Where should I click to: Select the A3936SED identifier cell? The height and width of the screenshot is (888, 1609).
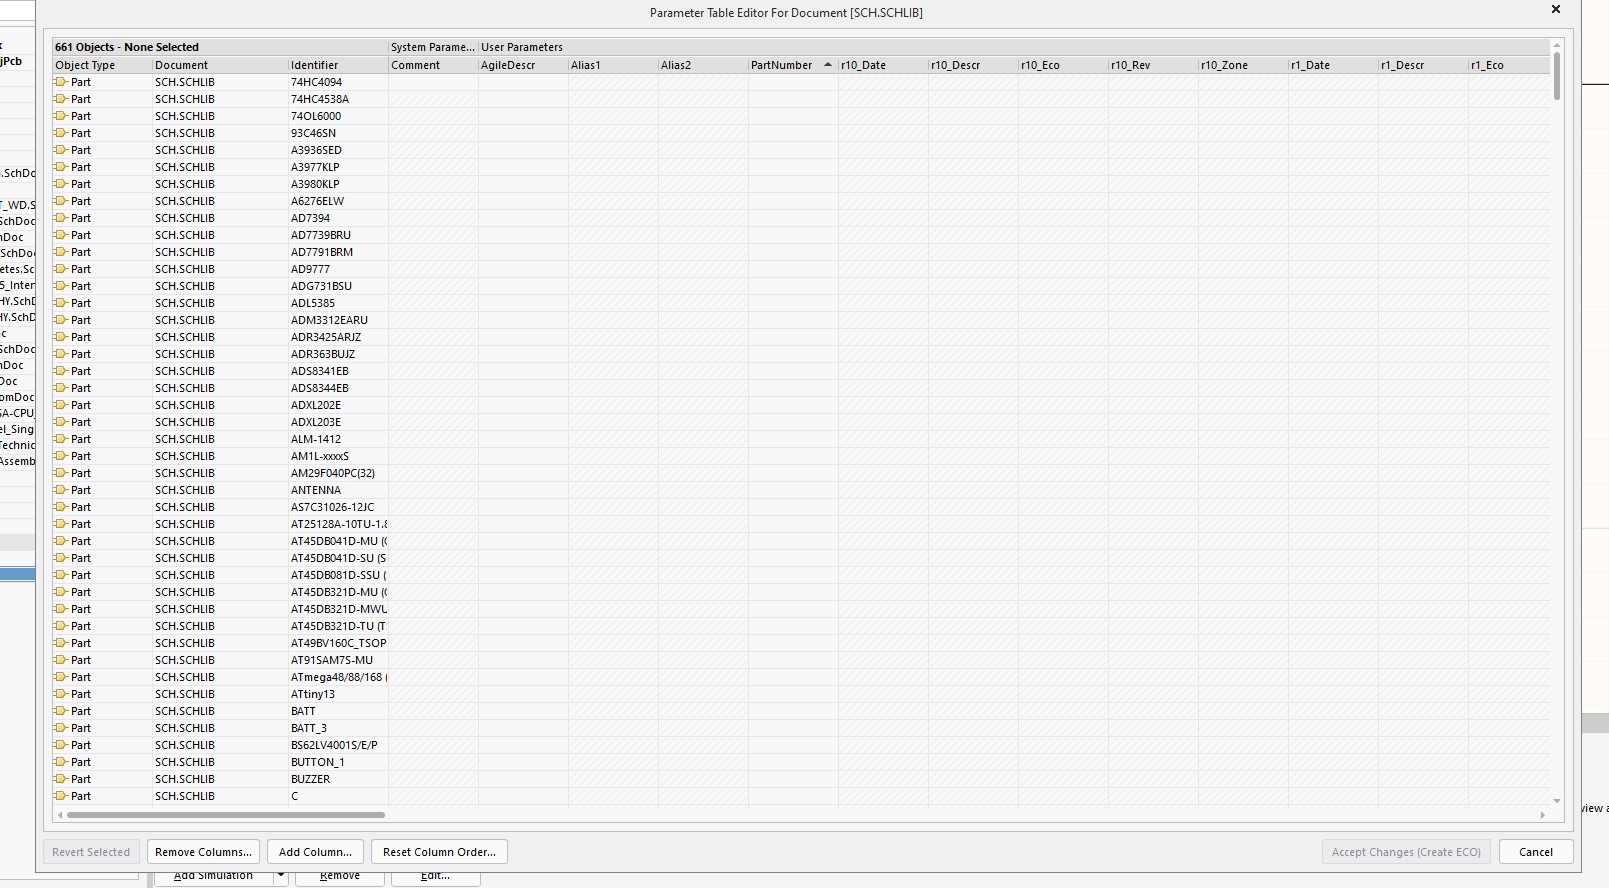click(338, 150)
